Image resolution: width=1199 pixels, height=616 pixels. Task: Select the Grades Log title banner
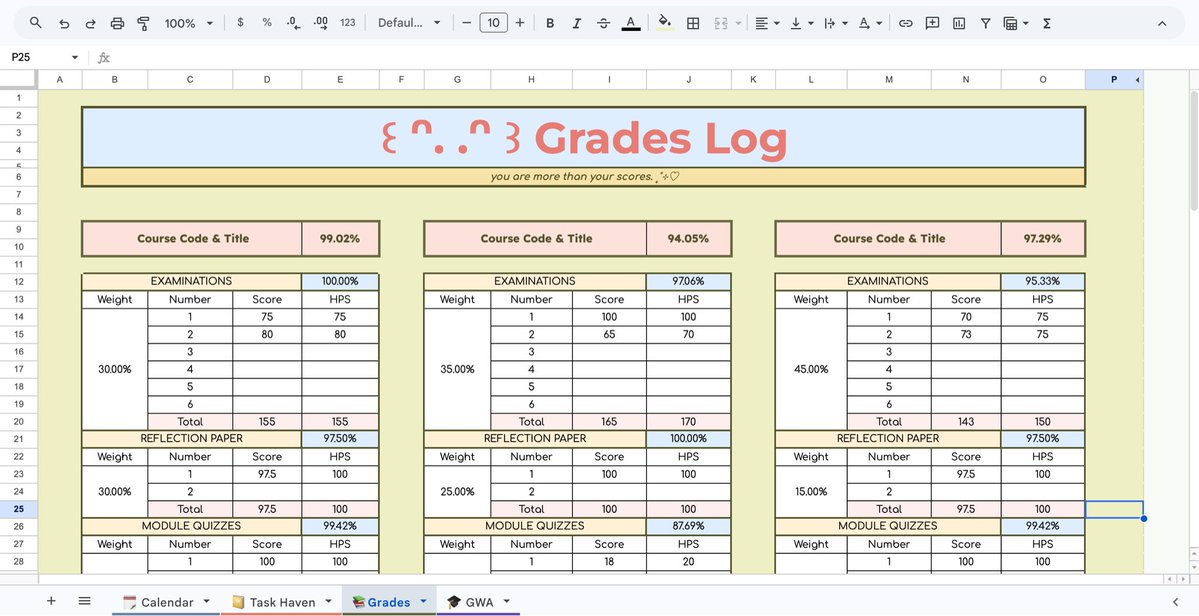[x=583, y=138]
